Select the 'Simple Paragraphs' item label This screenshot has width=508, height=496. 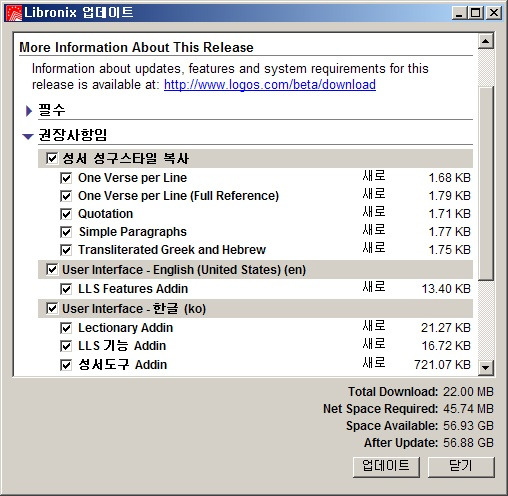tap(133, 232)
